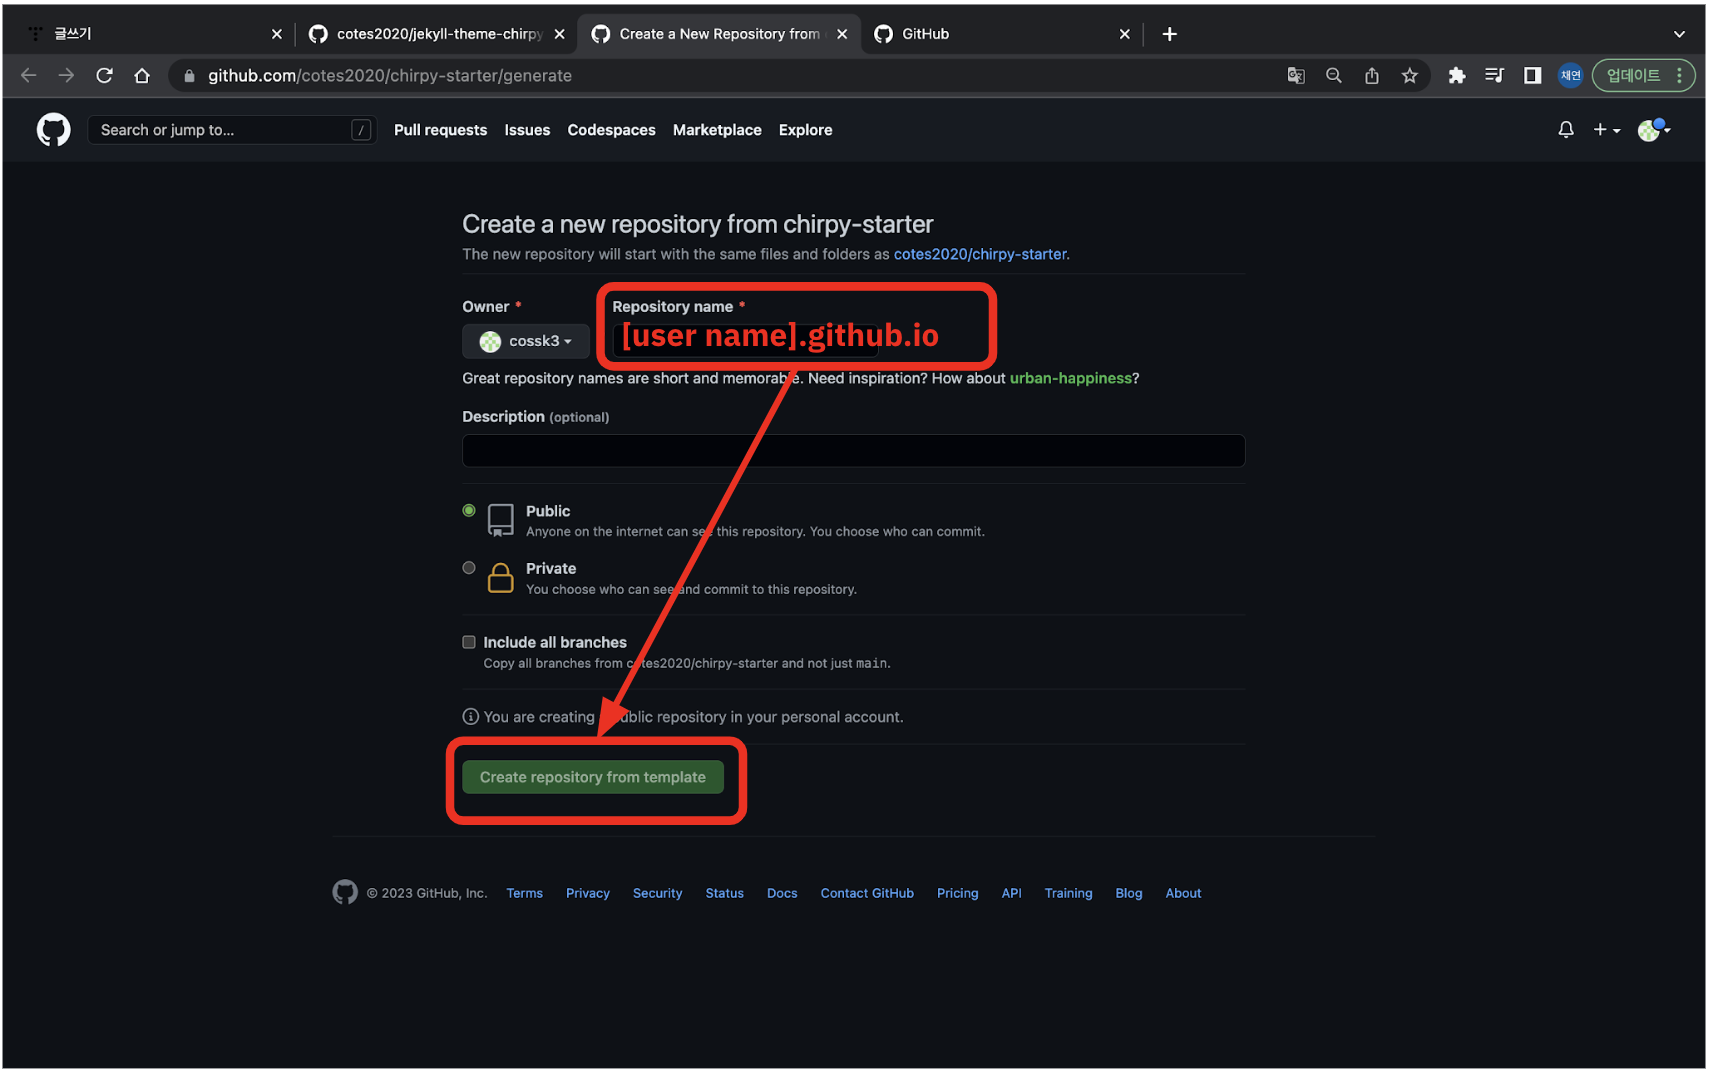This screenshot has height=1076, width=1710.
Task: Click the site lock icon in address bar
Action: pos(189,75)
